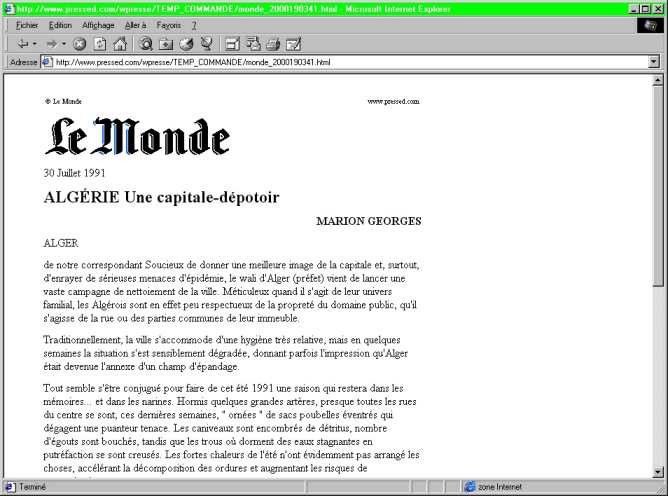Open the Favorites folder toolbar icon
This screenshot has width=668, height=496.
click(166, 44)
